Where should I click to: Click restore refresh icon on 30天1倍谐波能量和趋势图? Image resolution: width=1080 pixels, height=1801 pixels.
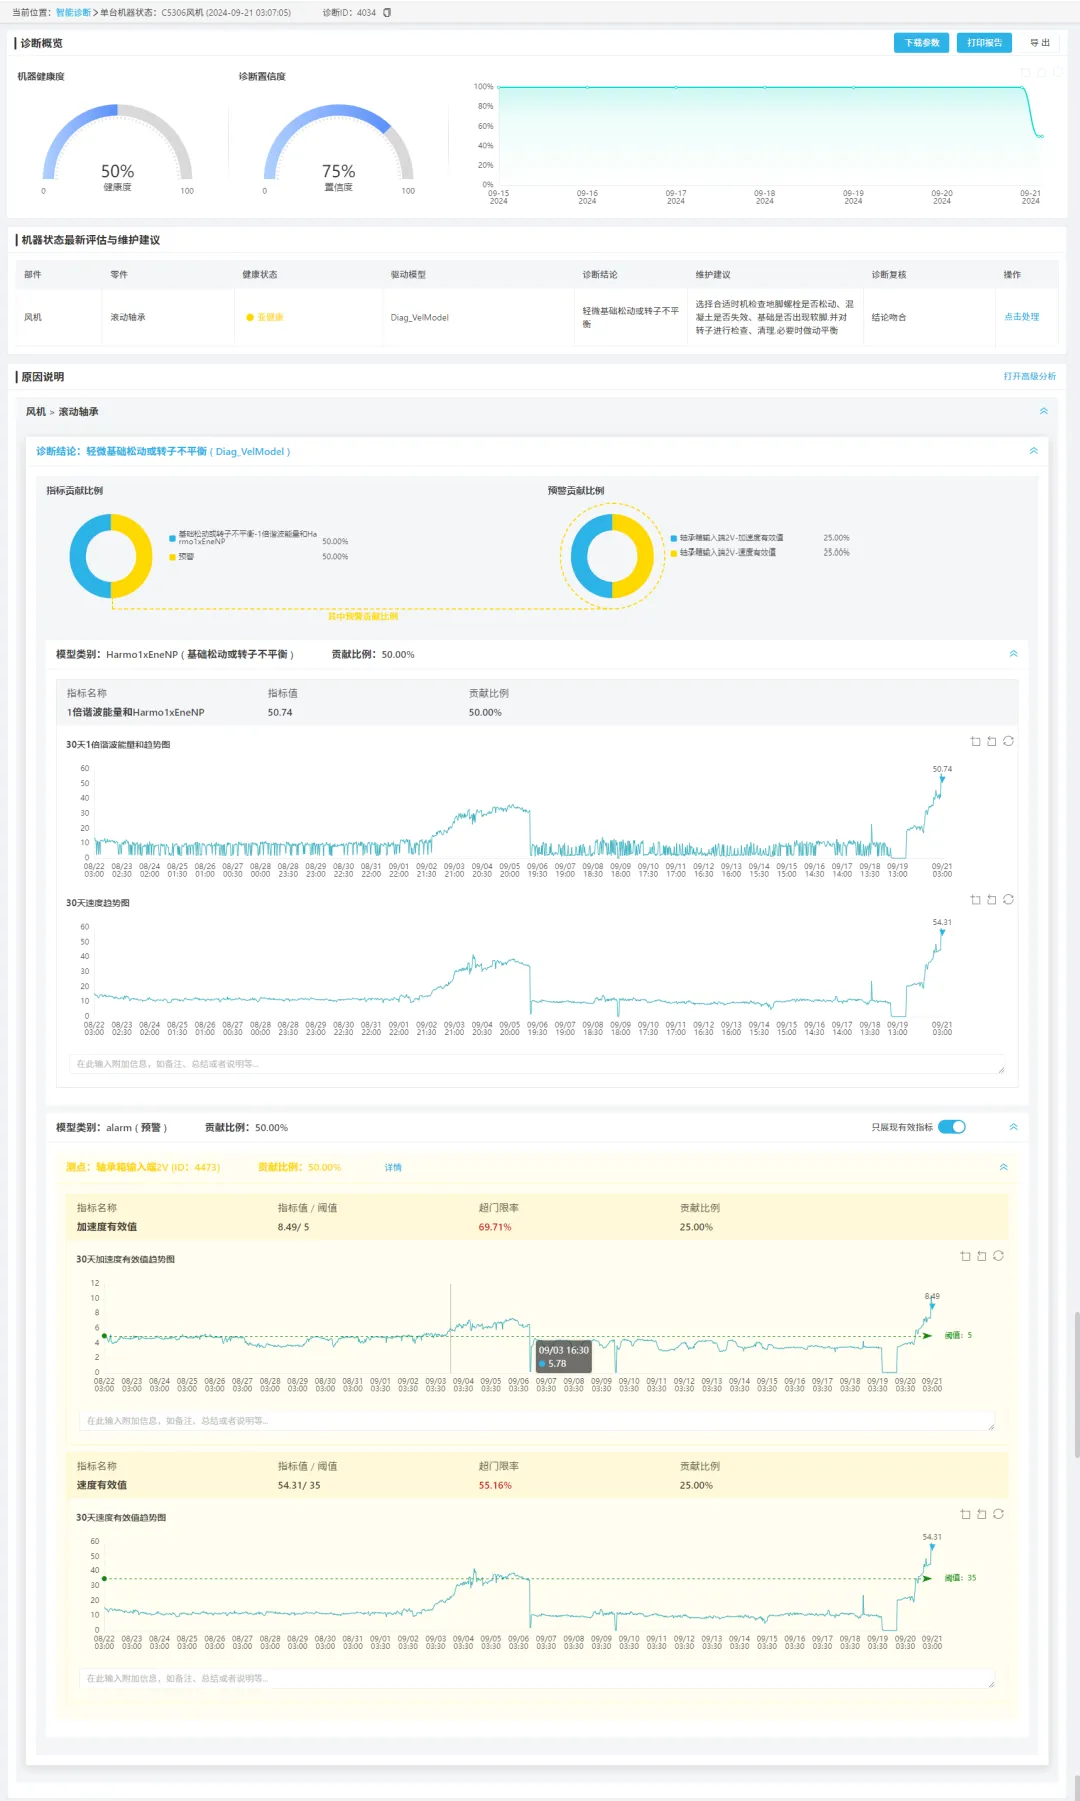[x=1008, y=742]
